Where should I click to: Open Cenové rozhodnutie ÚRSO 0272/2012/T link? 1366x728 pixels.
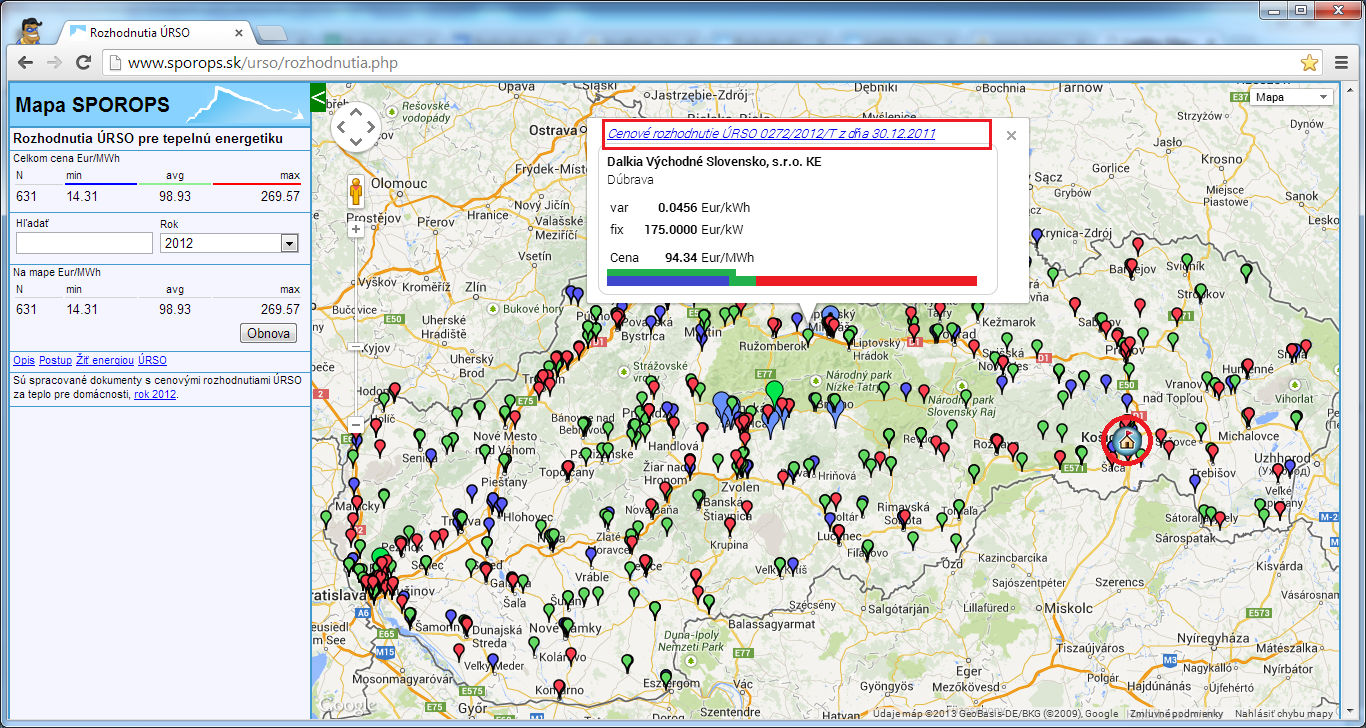point(771,133)
